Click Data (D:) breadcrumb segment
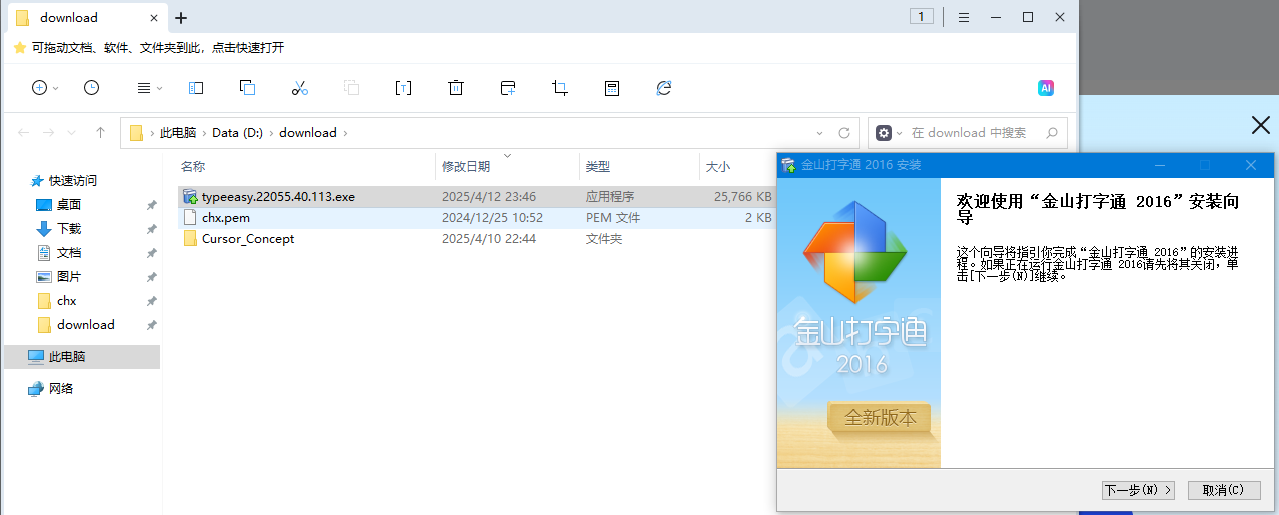The image size is (1279, 515). click(x=237, y=132)
